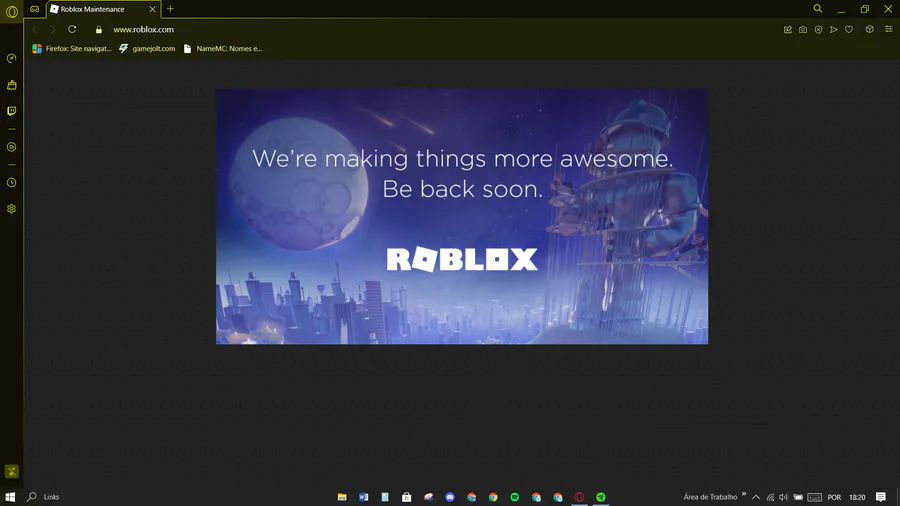The width and height of the screenshot is (900, 506).
Task: Expand Área de Trabalho toolbar chevron
Action: click(x=744, y=494)
